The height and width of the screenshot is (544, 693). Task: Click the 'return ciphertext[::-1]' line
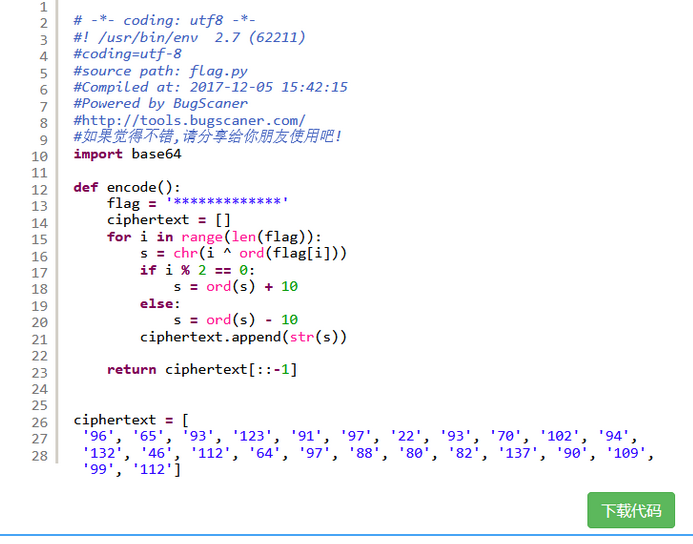click(202, 369)
